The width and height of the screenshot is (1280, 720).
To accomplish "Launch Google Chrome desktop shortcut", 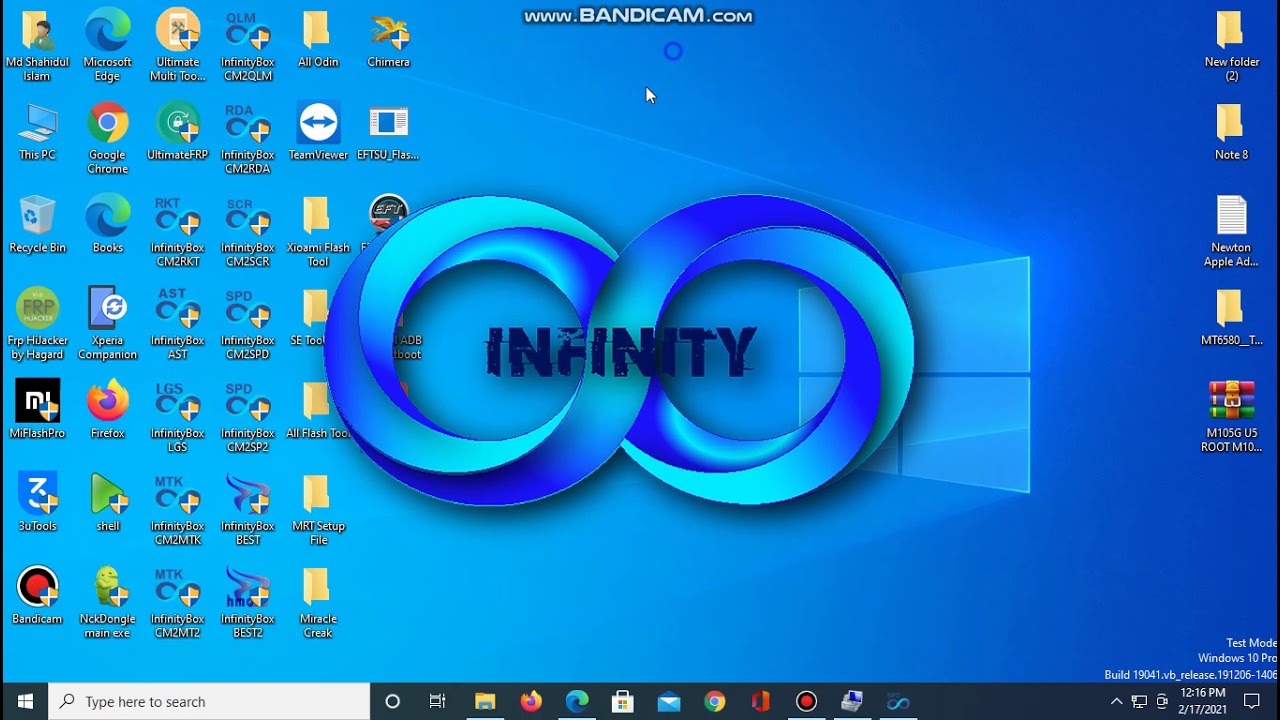I will click(107, 138).
